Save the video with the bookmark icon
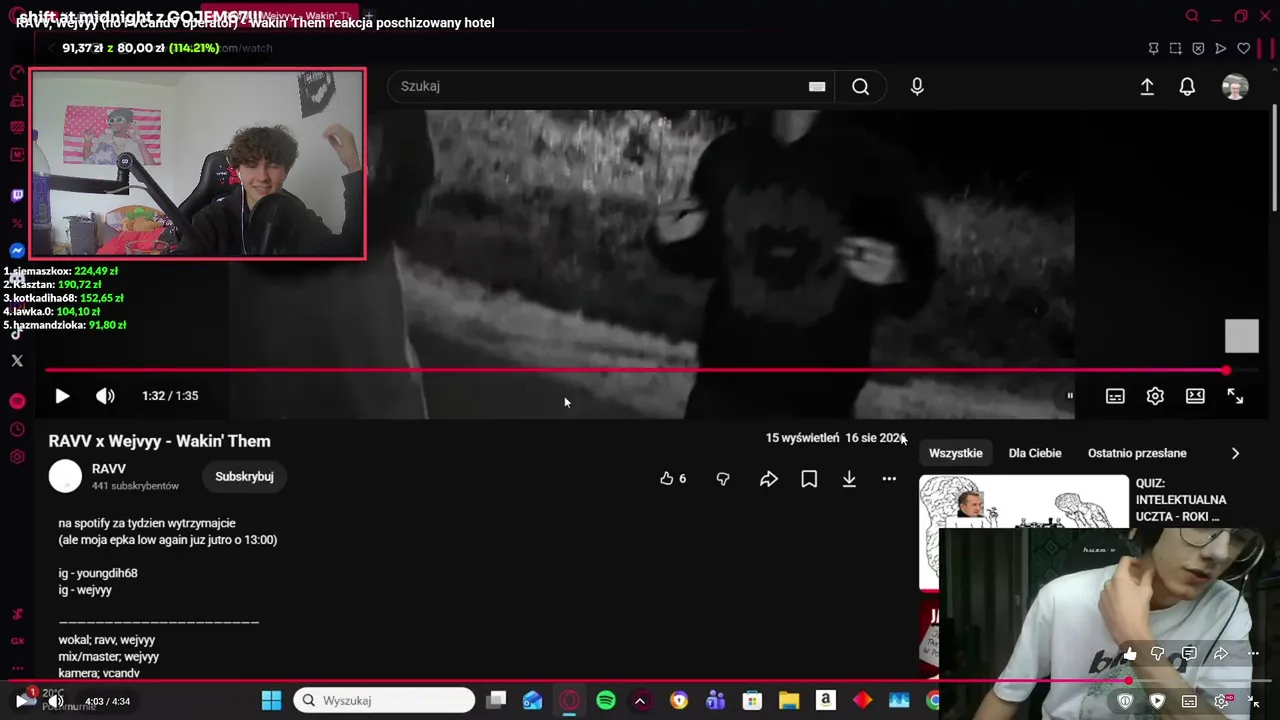 [809, 479]
